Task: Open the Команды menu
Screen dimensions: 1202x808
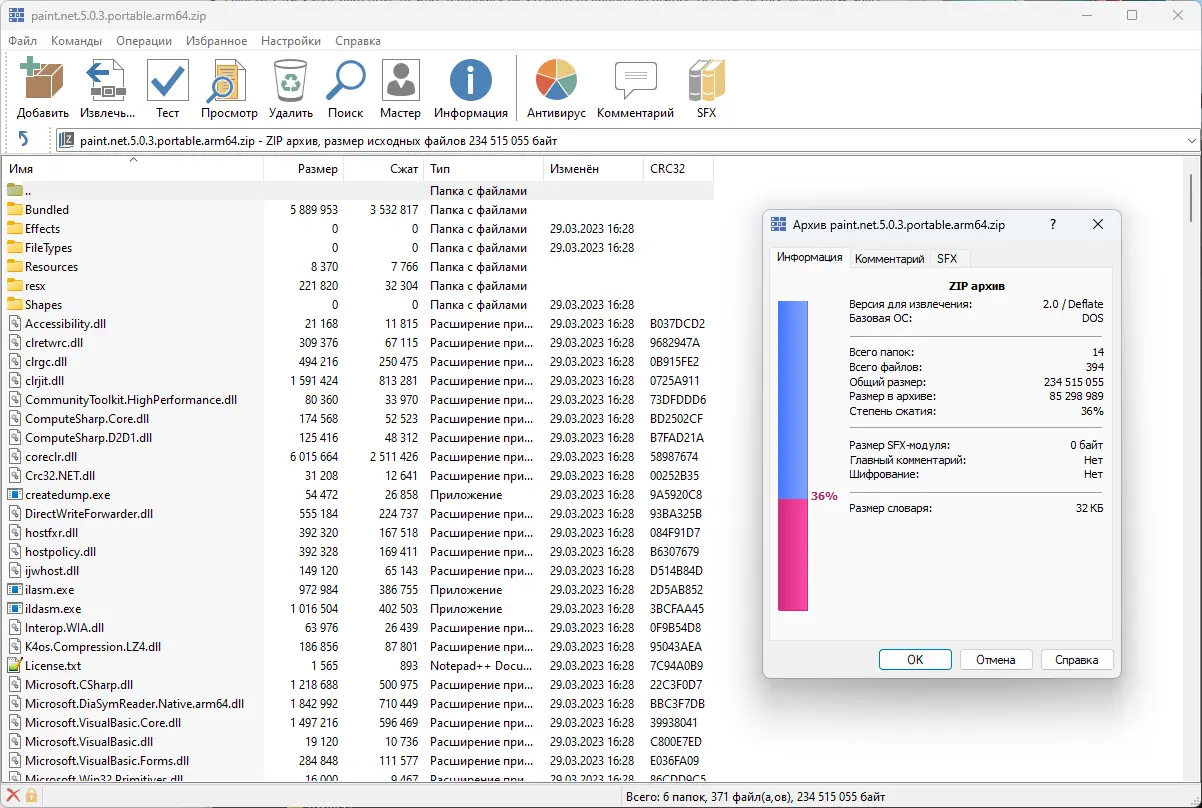Action: tap(76, 41)
